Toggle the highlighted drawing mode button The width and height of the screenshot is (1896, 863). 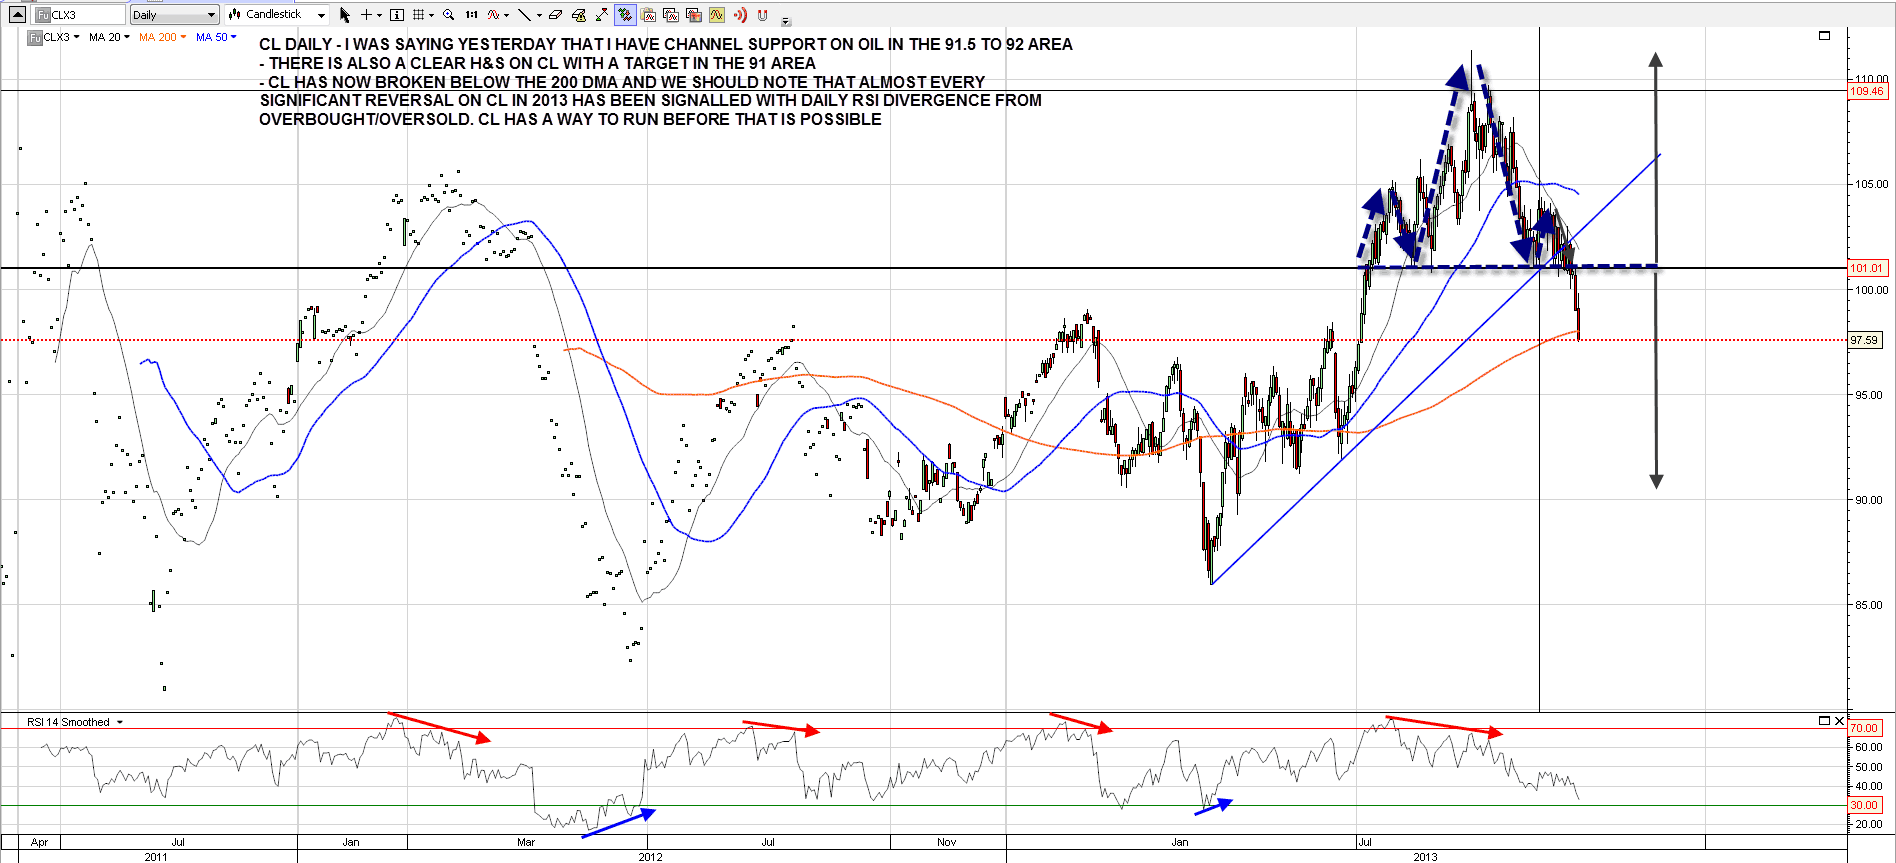(625, 15)
